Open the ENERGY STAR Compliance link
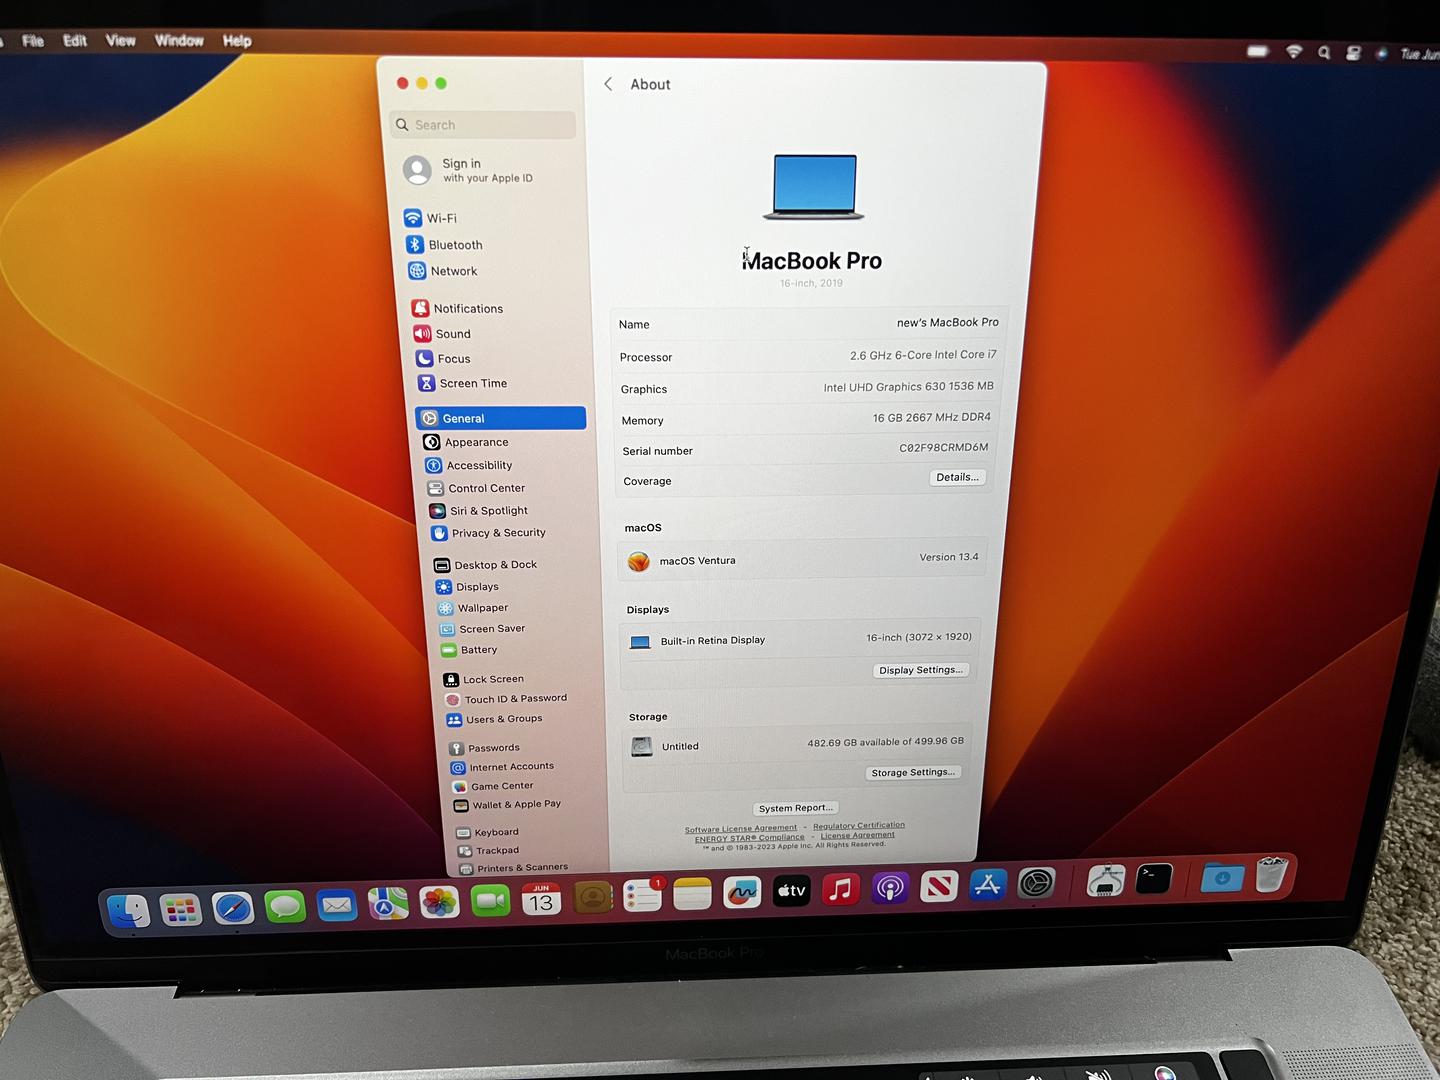The width and height of the screenshot is (1440, 1080). pos(750,838)
